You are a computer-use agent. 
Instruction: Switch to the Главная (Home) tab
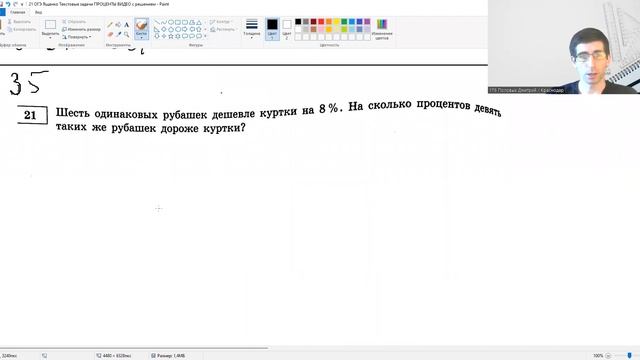[18, 12]
